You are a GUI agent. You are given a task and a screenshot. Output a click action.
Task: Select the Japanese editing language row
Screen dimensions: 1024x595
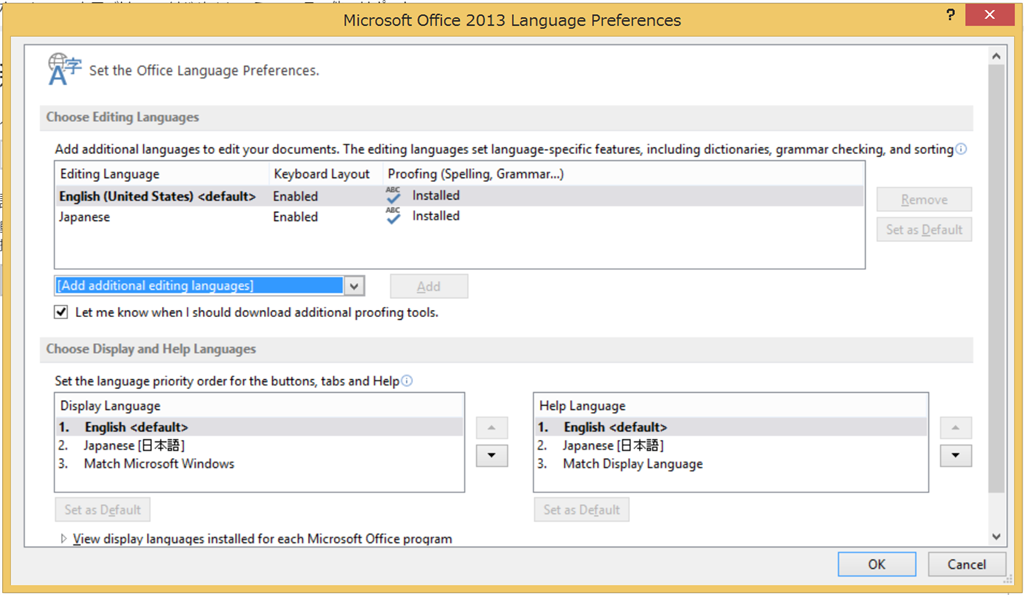[459, 216]
